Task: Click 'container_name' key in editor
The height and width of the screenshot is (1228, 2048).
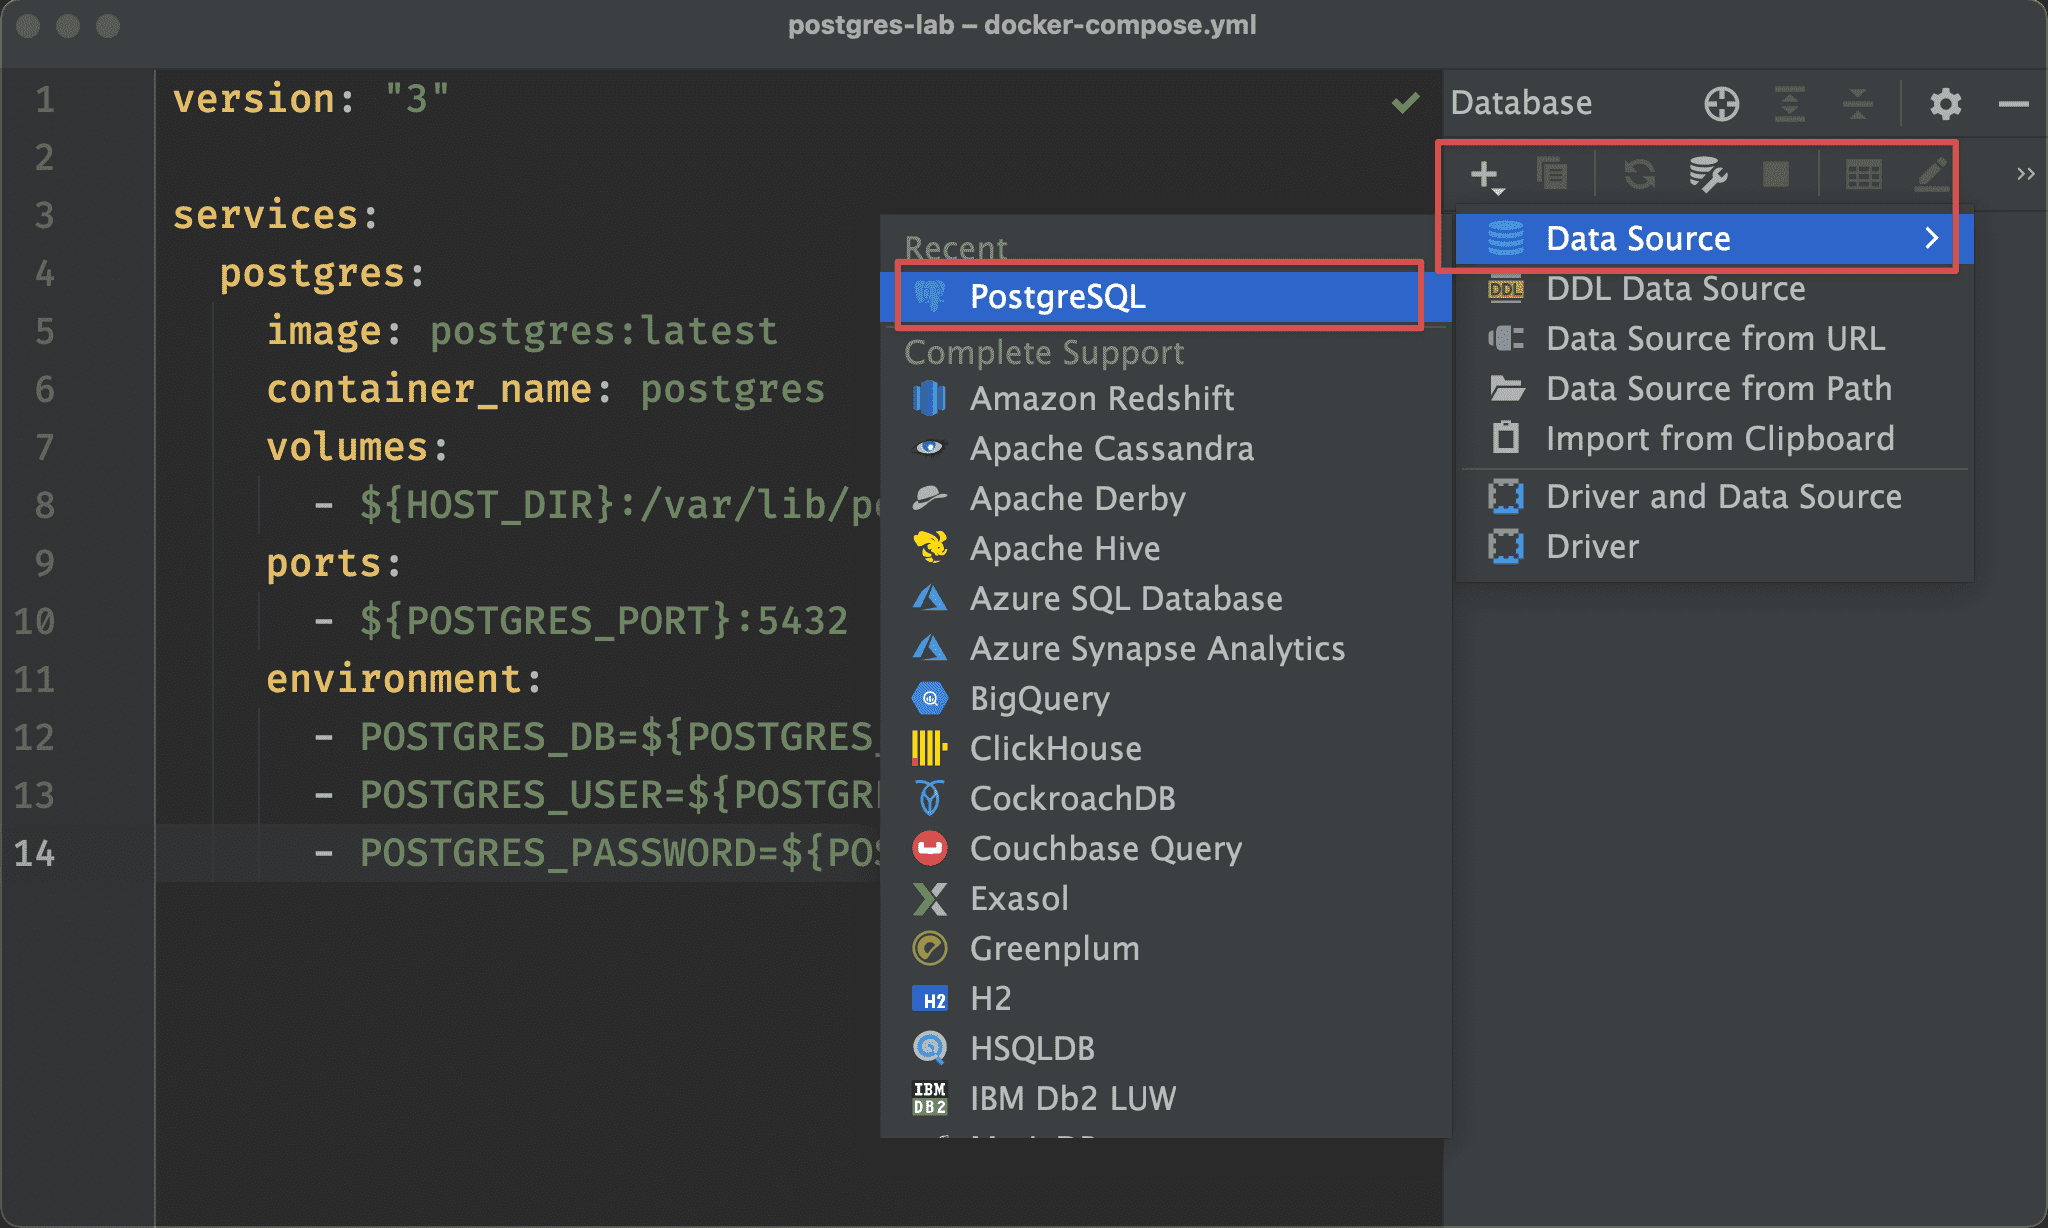Action: click(430, 389)
